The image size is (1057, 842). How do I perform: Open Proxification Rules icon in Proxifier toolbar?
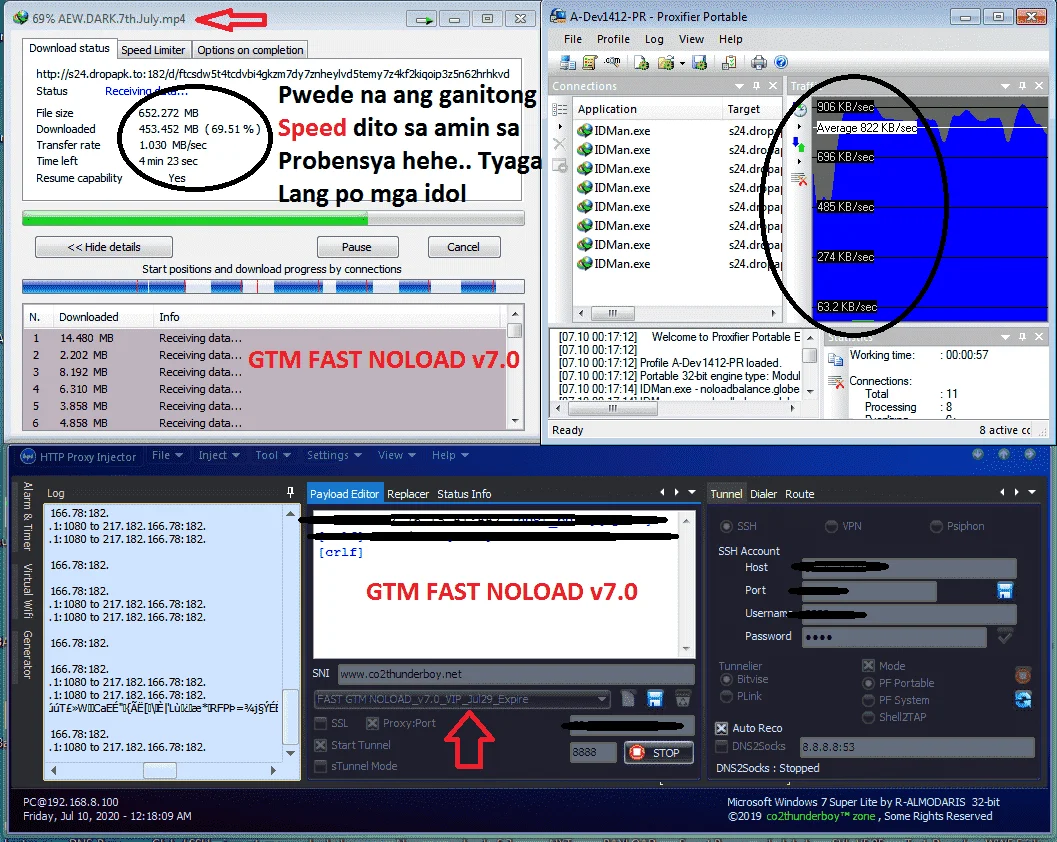590,63
